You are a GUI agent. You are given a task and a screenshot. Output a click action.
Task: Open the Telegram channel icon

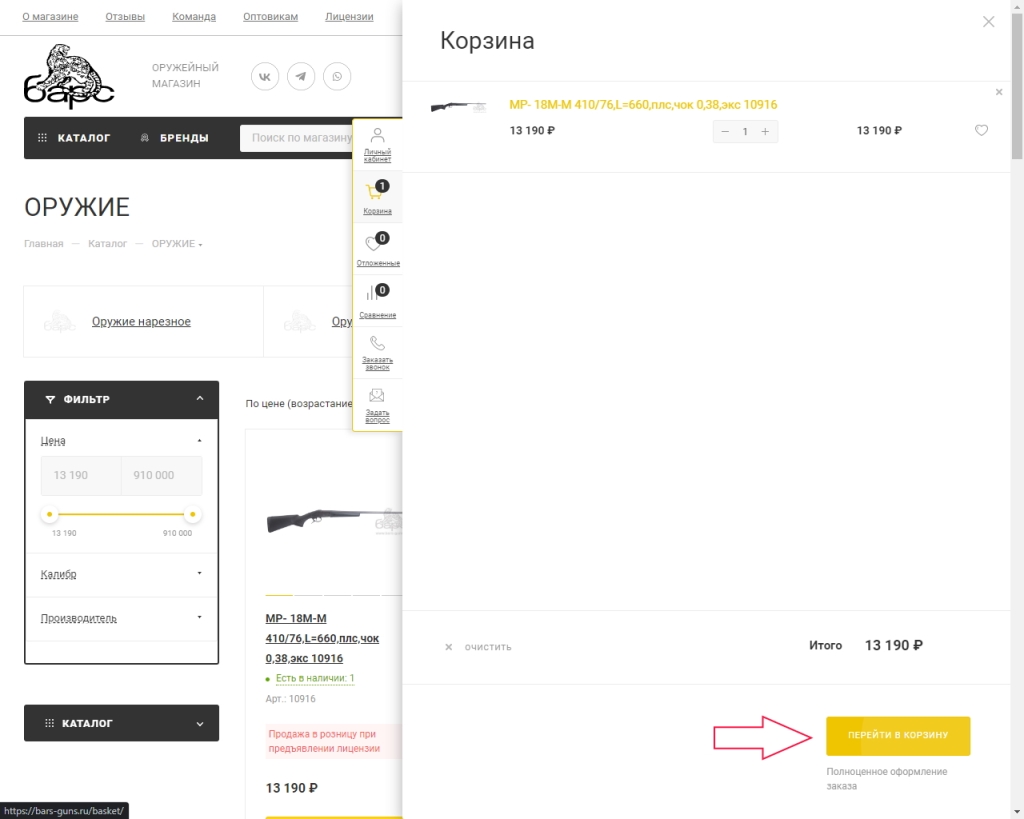pyautogui.click(x=301, y=76)
